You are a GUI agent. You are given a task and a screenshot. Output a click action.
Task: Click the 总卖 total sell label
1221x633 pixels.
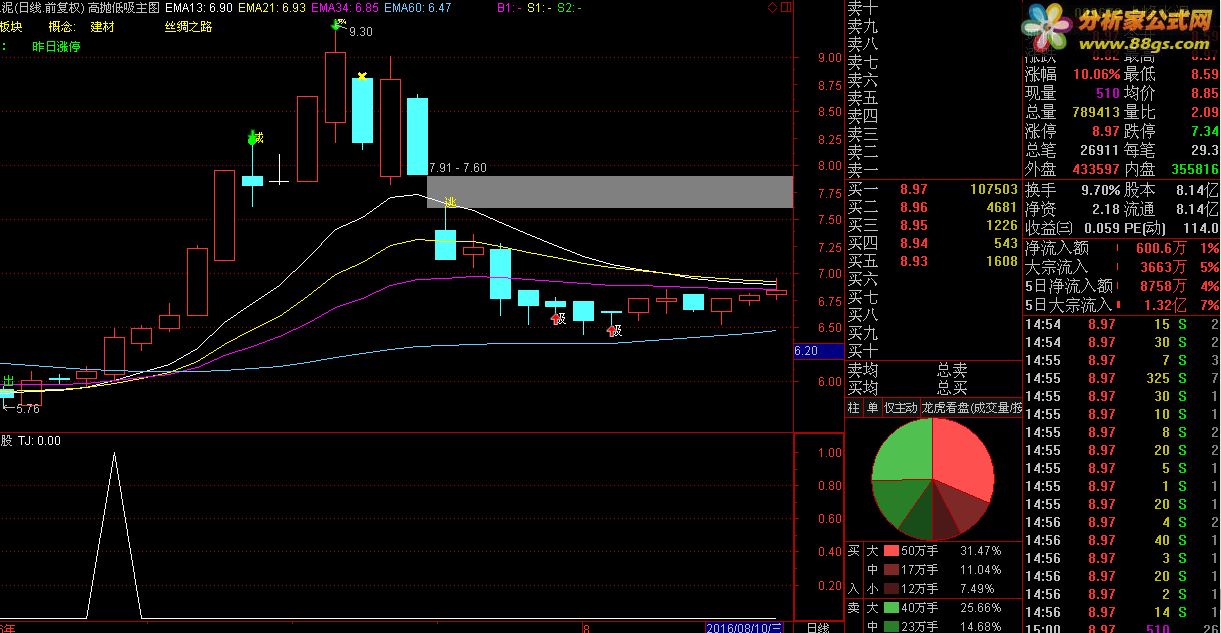pos(952,369)
